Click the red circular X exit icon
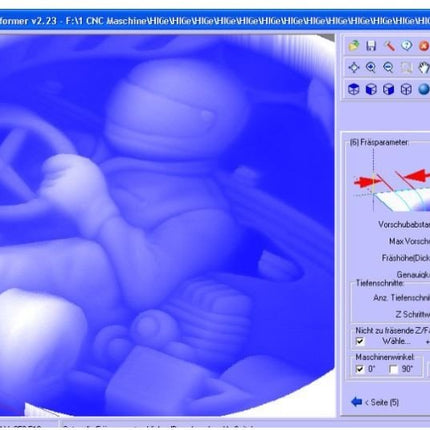 (424, 46)
